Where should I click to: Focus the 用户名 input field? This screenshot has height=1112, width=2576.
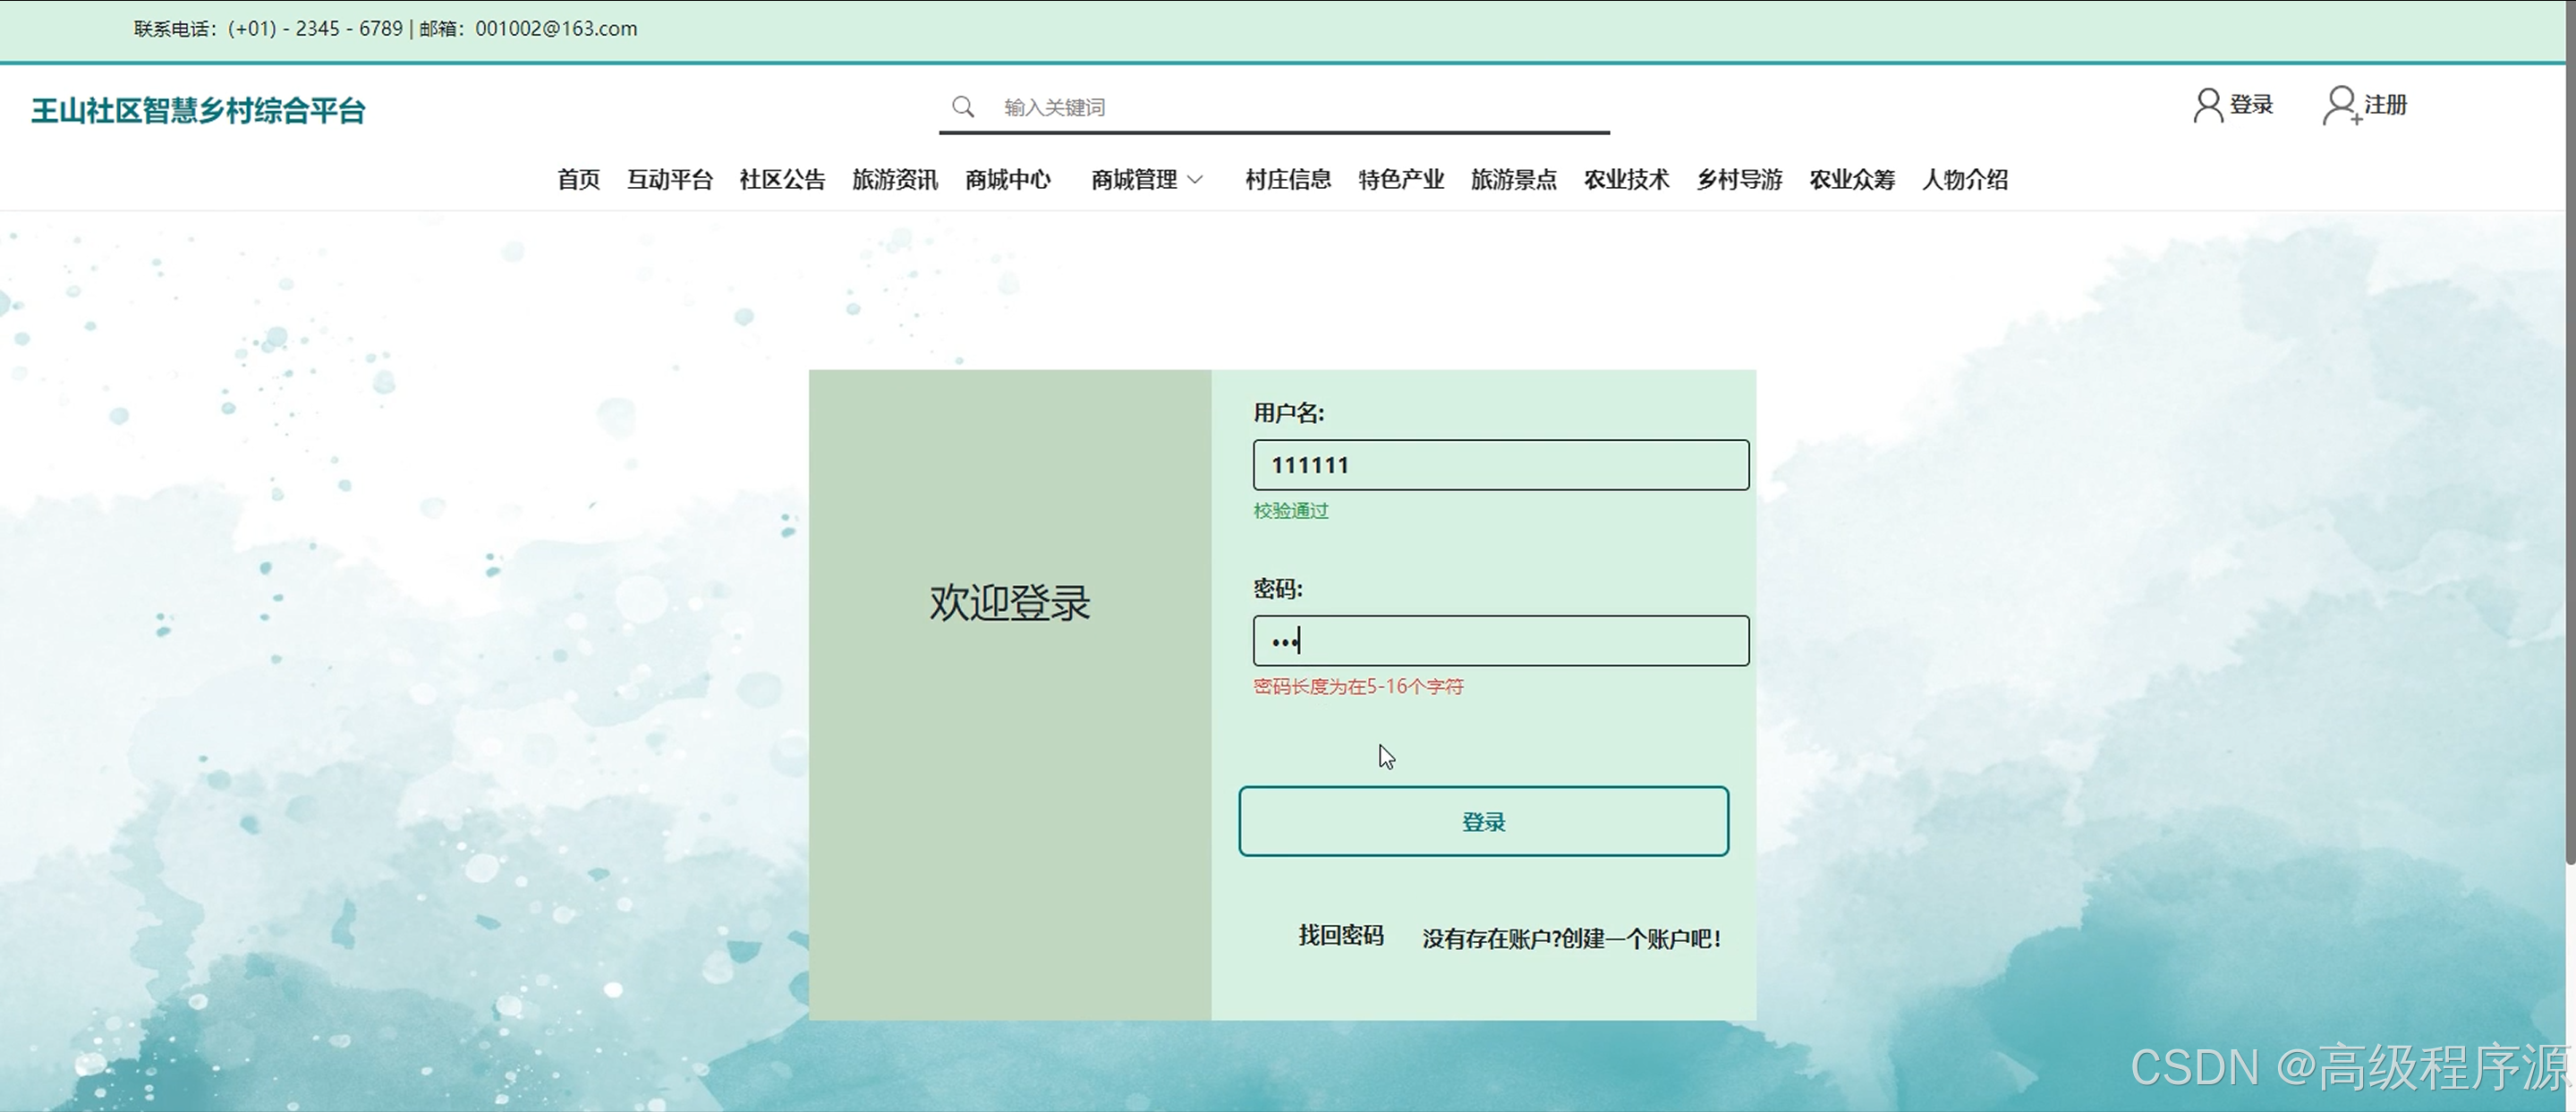point(1500,465)
